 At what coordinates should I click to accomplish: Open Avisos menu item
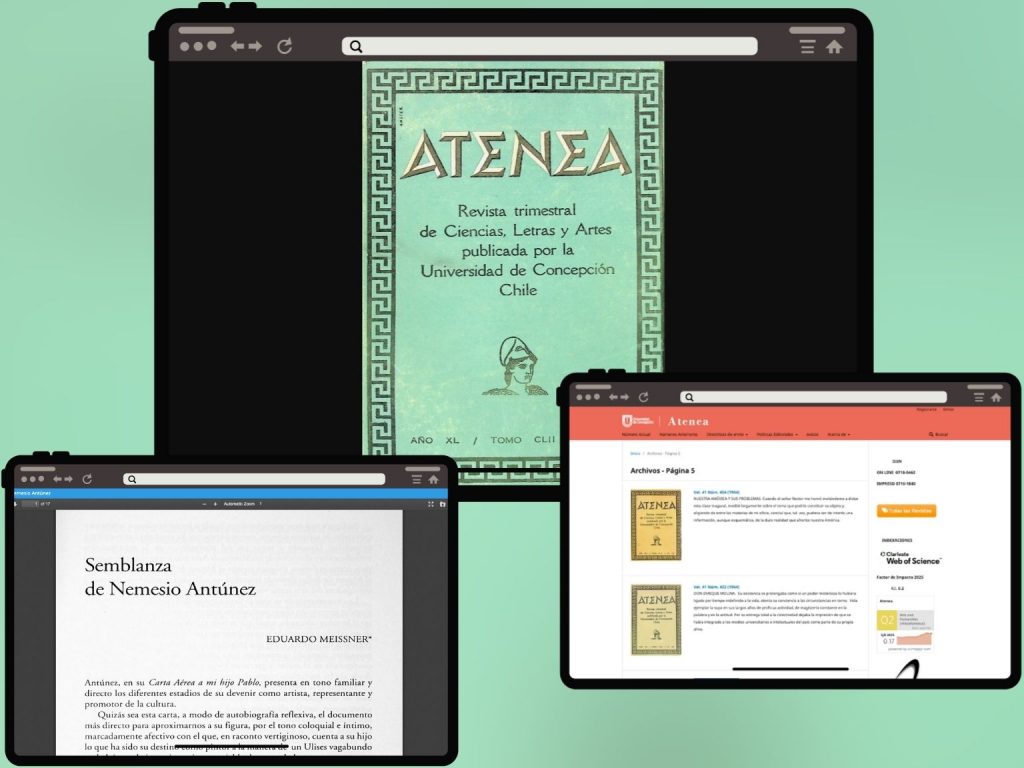coord(812,434)
